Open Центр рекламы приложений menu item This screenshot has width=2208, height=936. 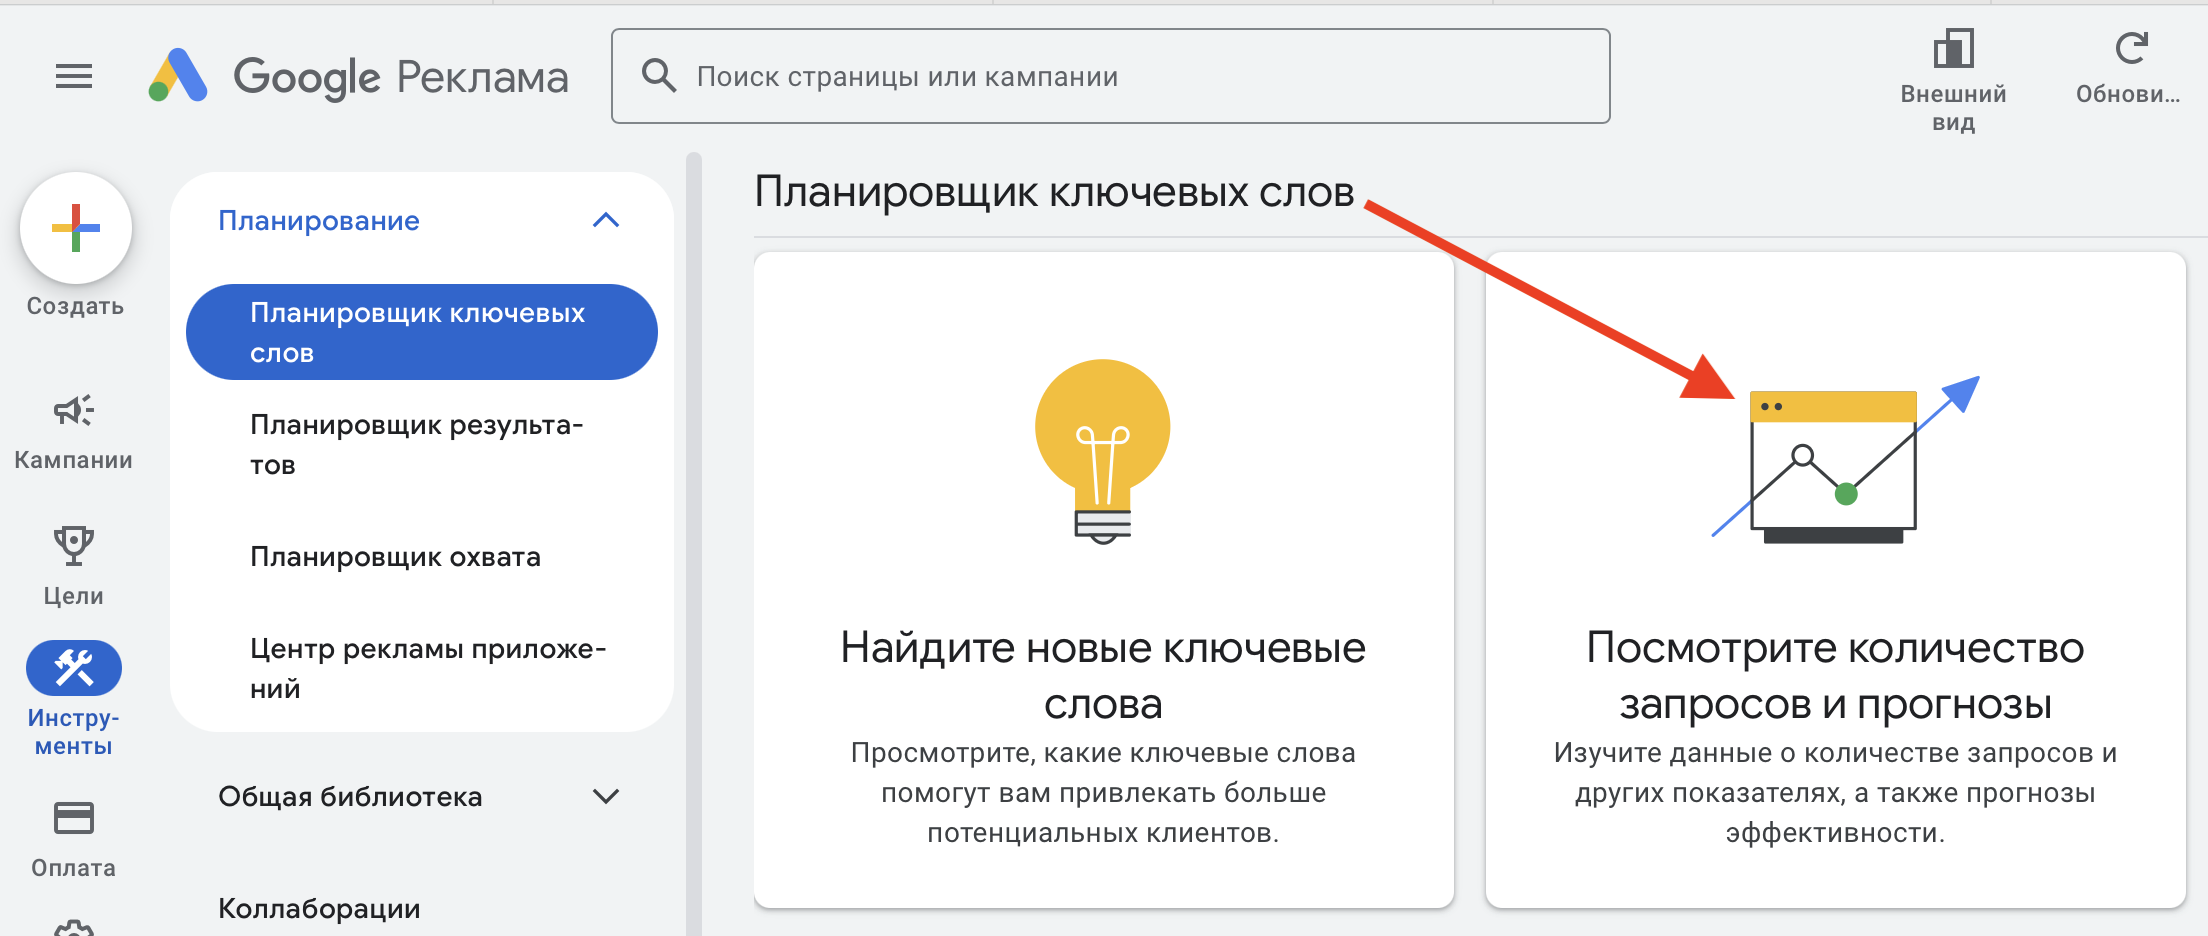pos(428,668)
